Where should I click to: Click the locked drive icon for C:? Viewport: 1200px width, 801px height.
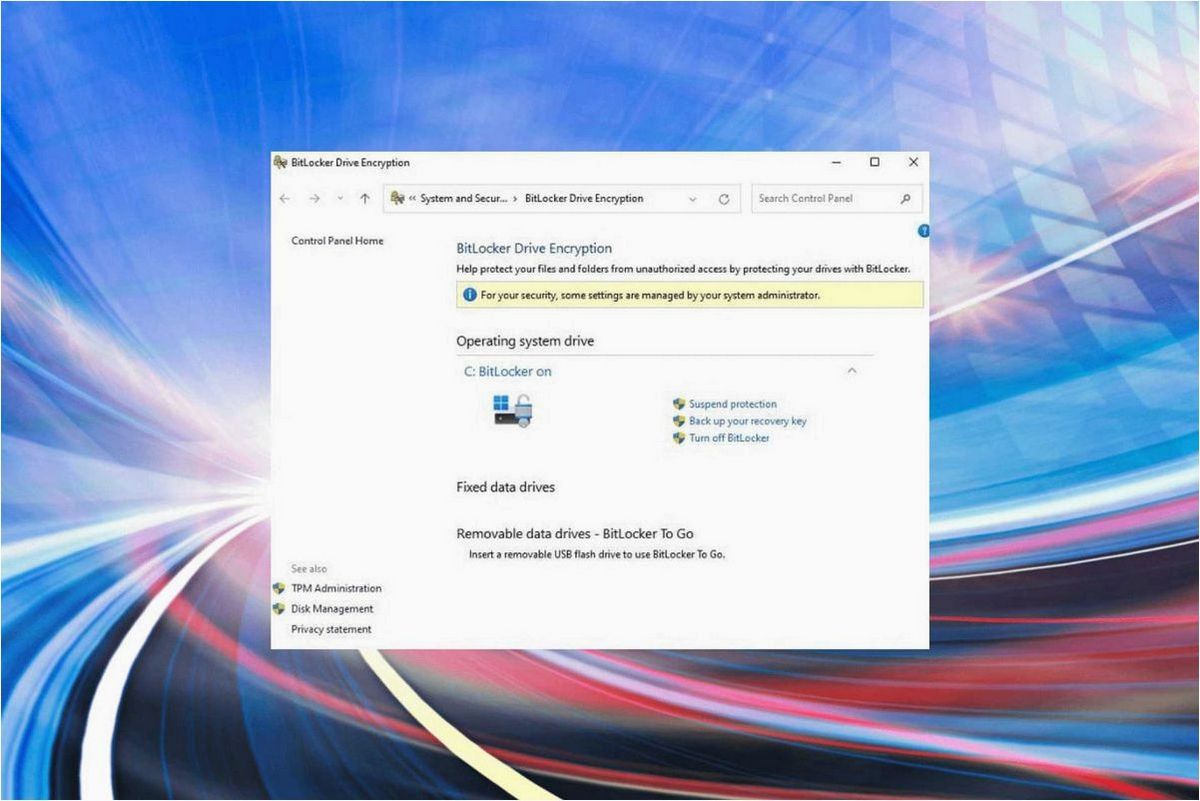[513, 411]
